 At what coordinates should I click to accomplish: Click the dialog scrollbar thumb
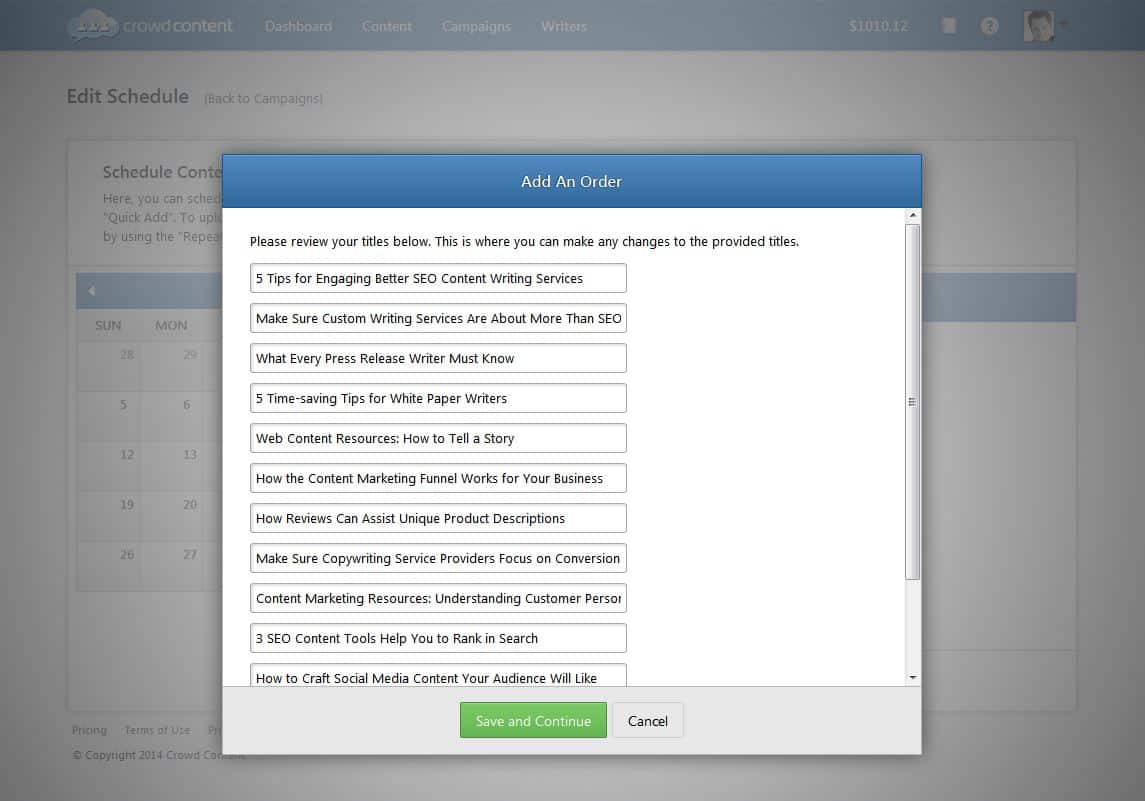tap(913, 400)
